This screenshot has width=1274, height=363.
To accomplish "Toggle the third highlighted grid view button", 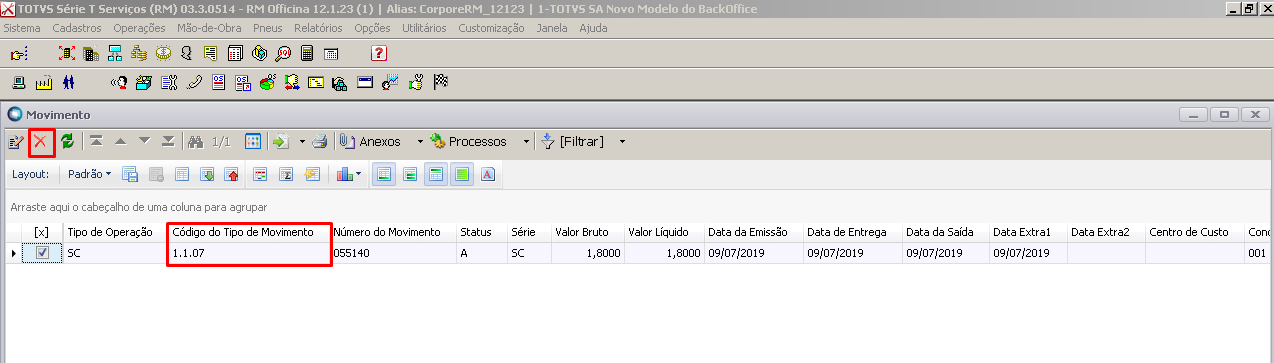I will pos(435,174).
